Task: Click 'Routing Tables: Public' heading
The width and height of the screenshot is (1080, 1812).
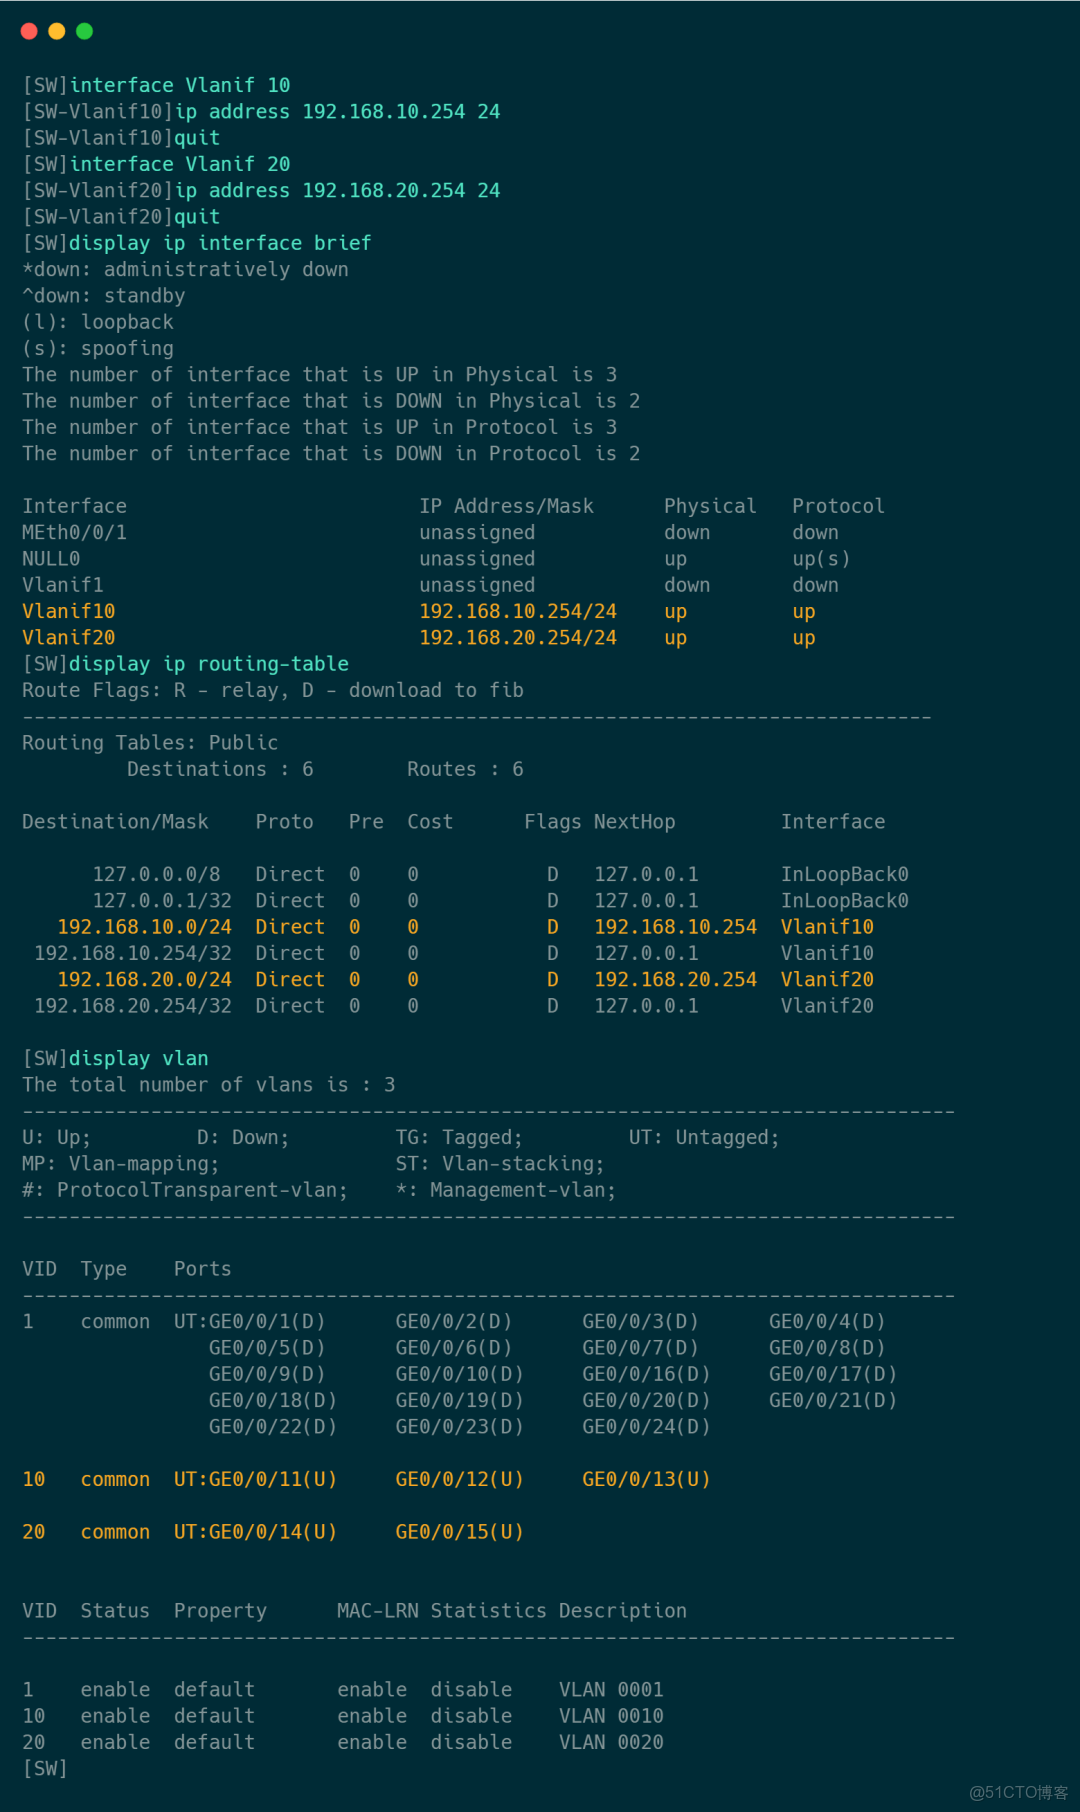Action: (x=150, y=743)
